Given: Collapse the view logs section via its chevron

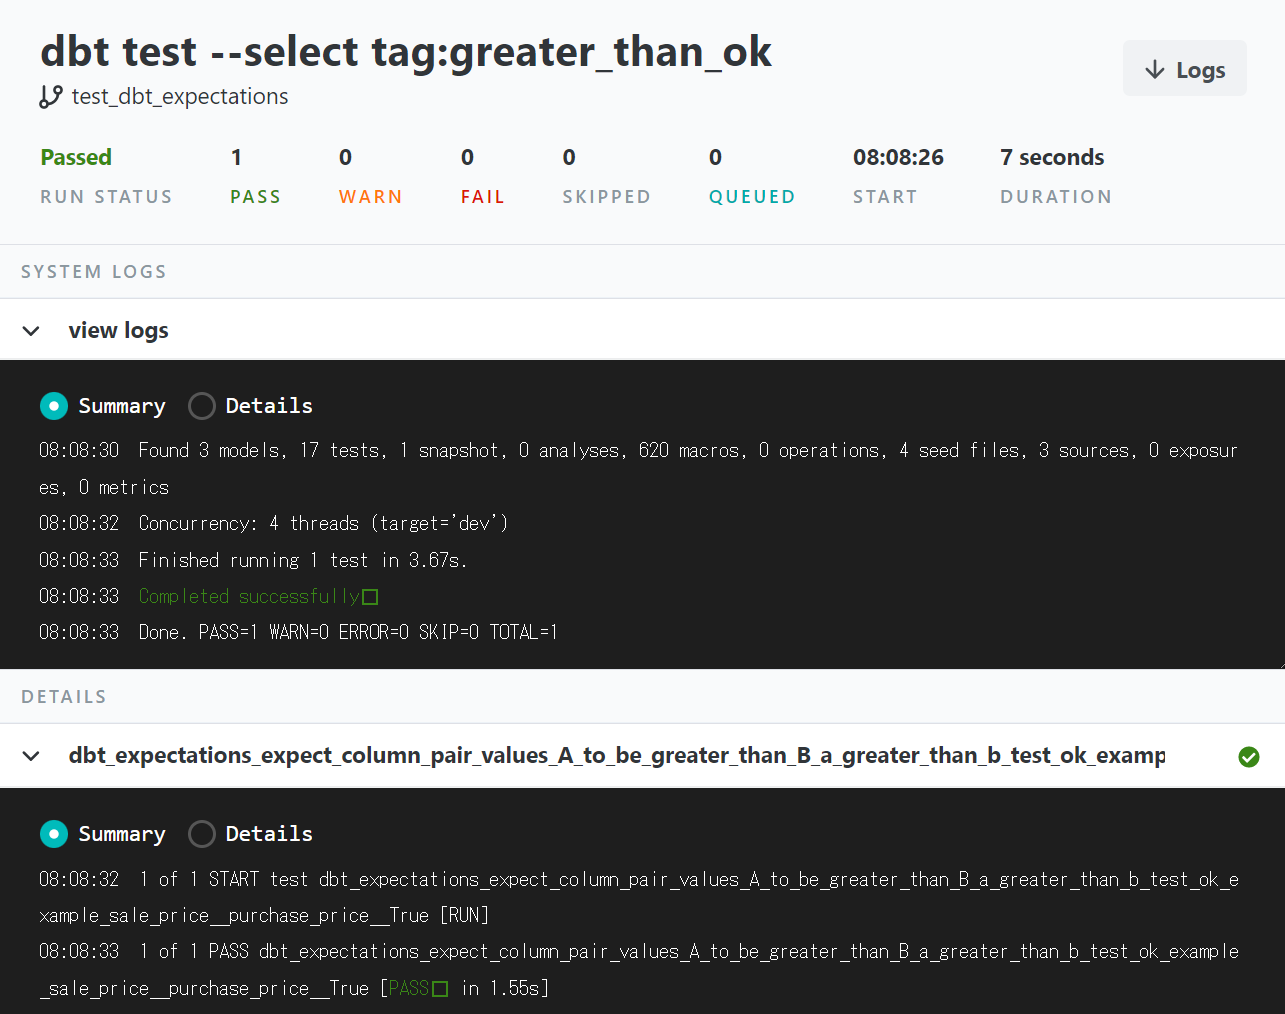Looking at the screenshot, I should [x=31, y=330].
